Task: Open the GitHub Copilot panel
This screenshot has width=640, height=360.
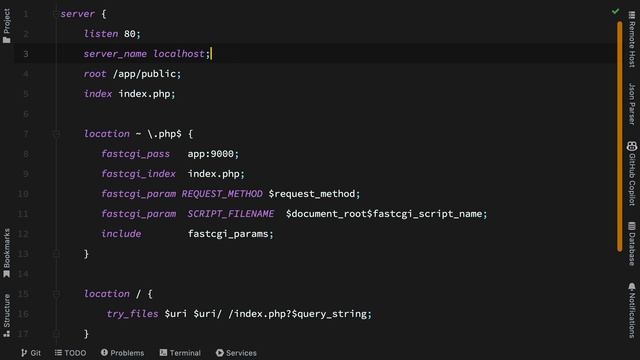Action: tap(632, 173)
